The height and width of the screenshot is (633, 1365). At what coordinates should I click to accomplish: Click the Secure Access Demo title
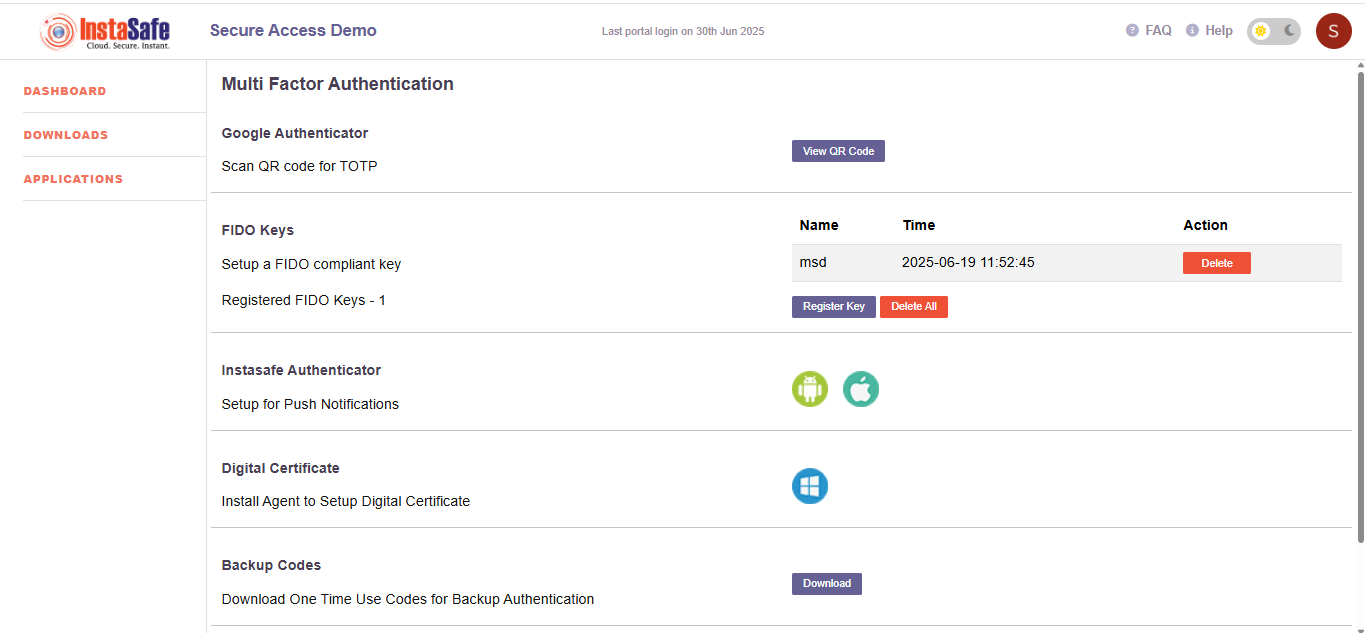[293, 30]
